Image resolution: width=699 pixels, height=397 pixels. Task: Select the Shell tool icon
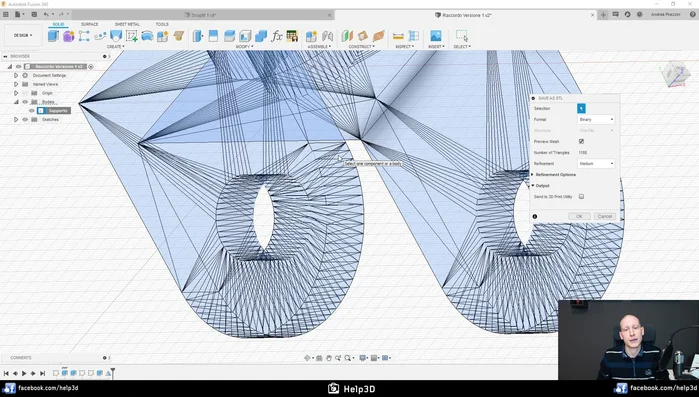tap(245, 36)
